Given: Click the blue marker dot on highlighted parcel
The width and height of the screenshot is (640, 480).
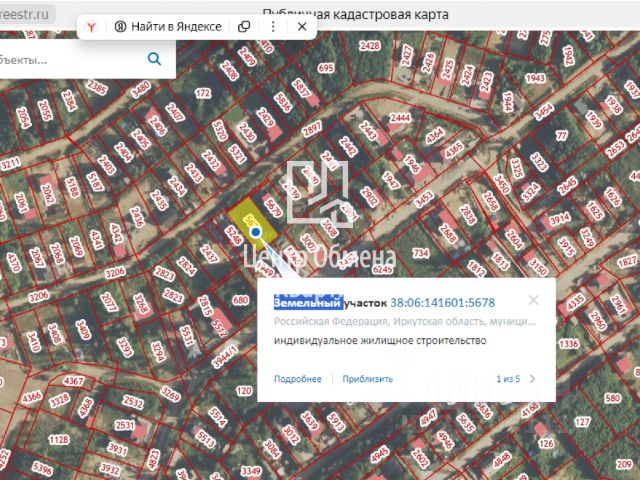Looking at the screenshot, I should [x=256, y=232].
